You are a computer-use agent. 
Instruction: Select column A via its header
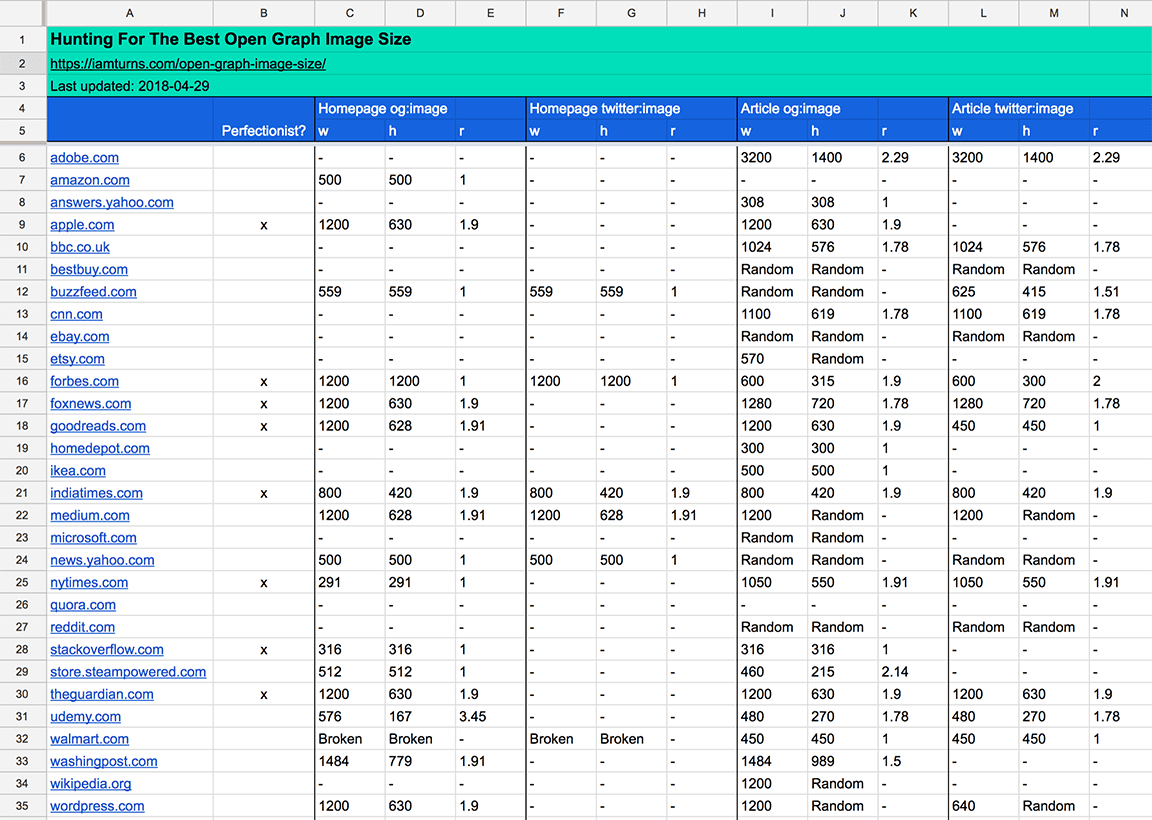(130, 12)
